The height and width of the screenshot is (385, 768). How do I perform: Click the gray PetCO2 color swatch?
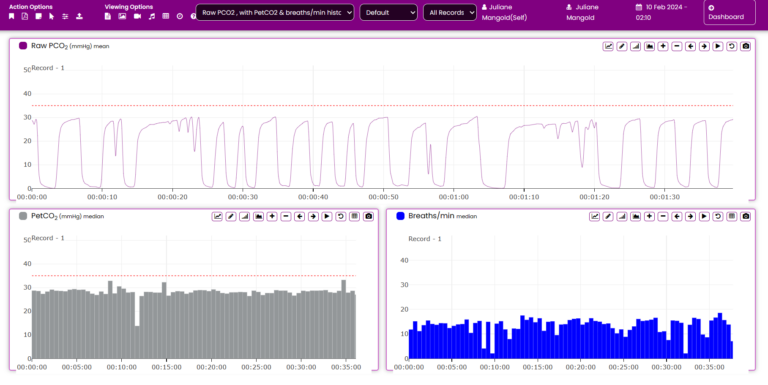23,216
